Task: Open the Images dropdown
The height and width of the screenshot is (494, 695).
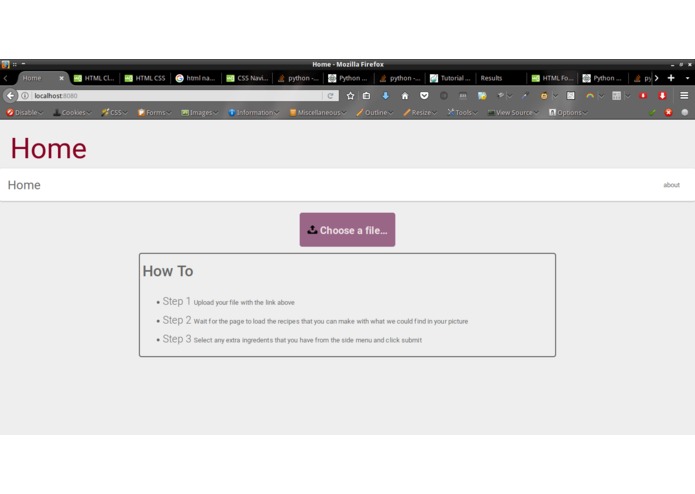Action: pos(200,113)
